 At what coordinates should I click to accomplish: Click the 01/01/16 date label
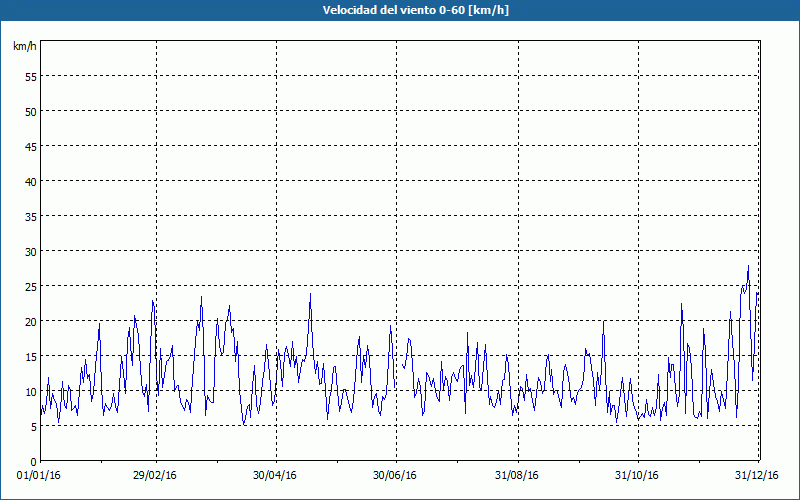pos(39,476)
